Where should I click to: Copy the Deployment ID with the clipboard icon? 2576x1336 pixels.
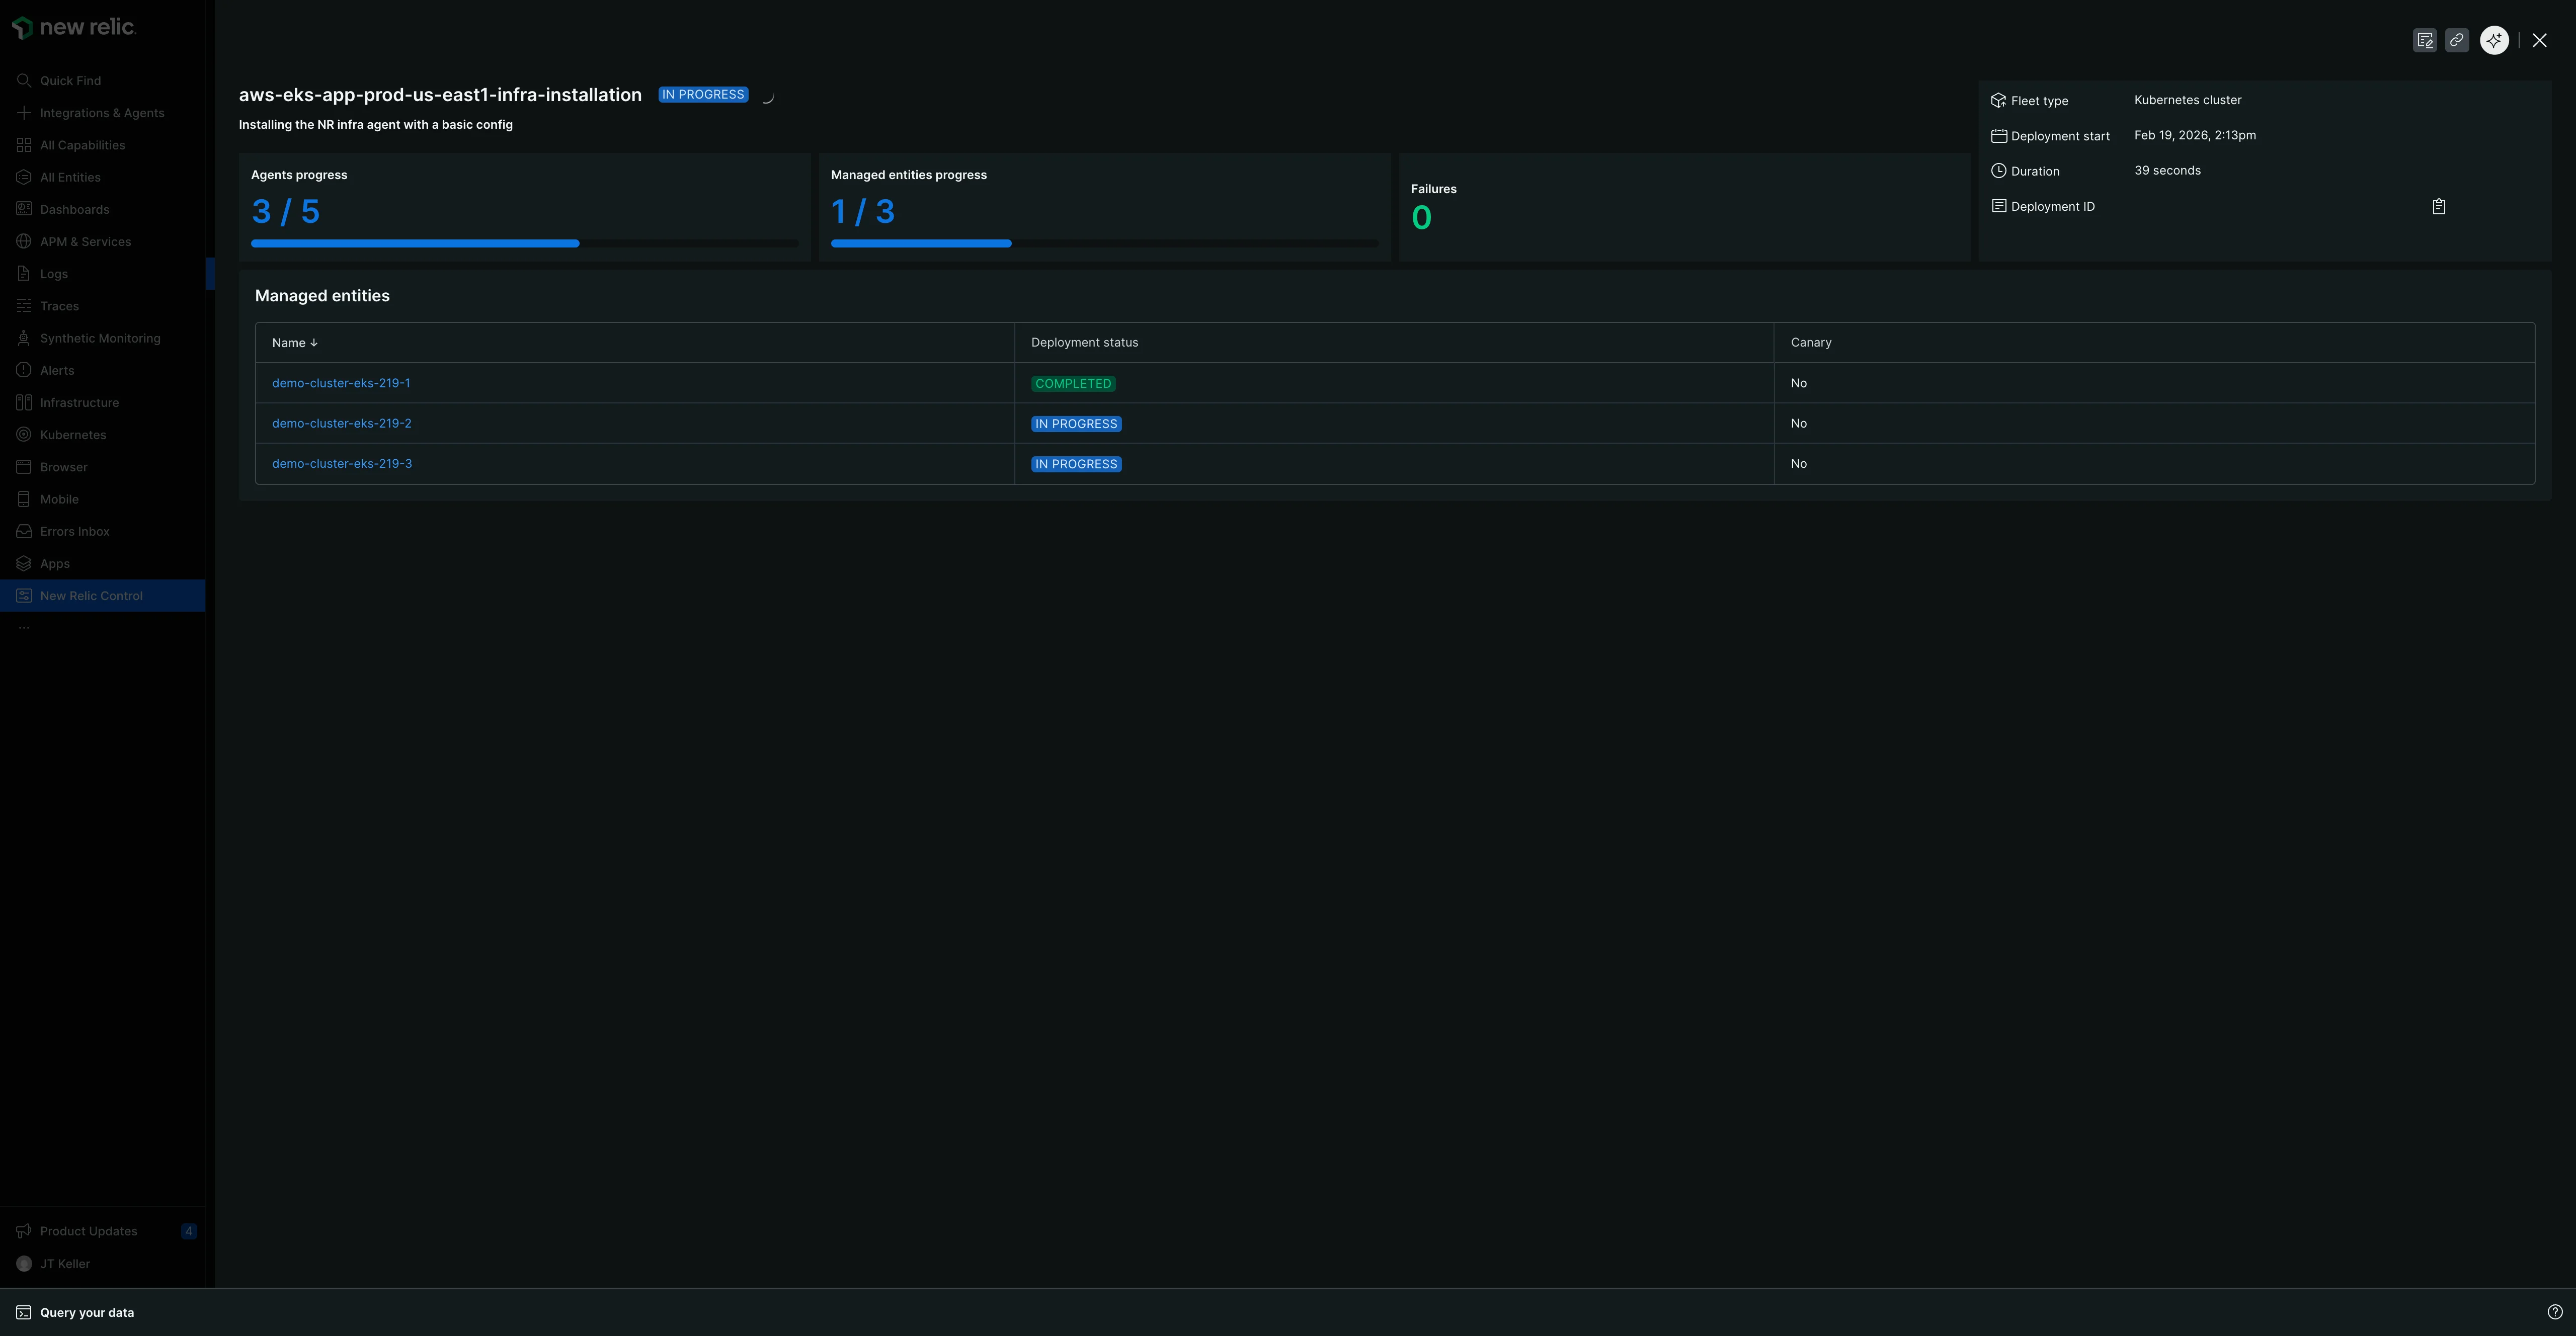2438,207
